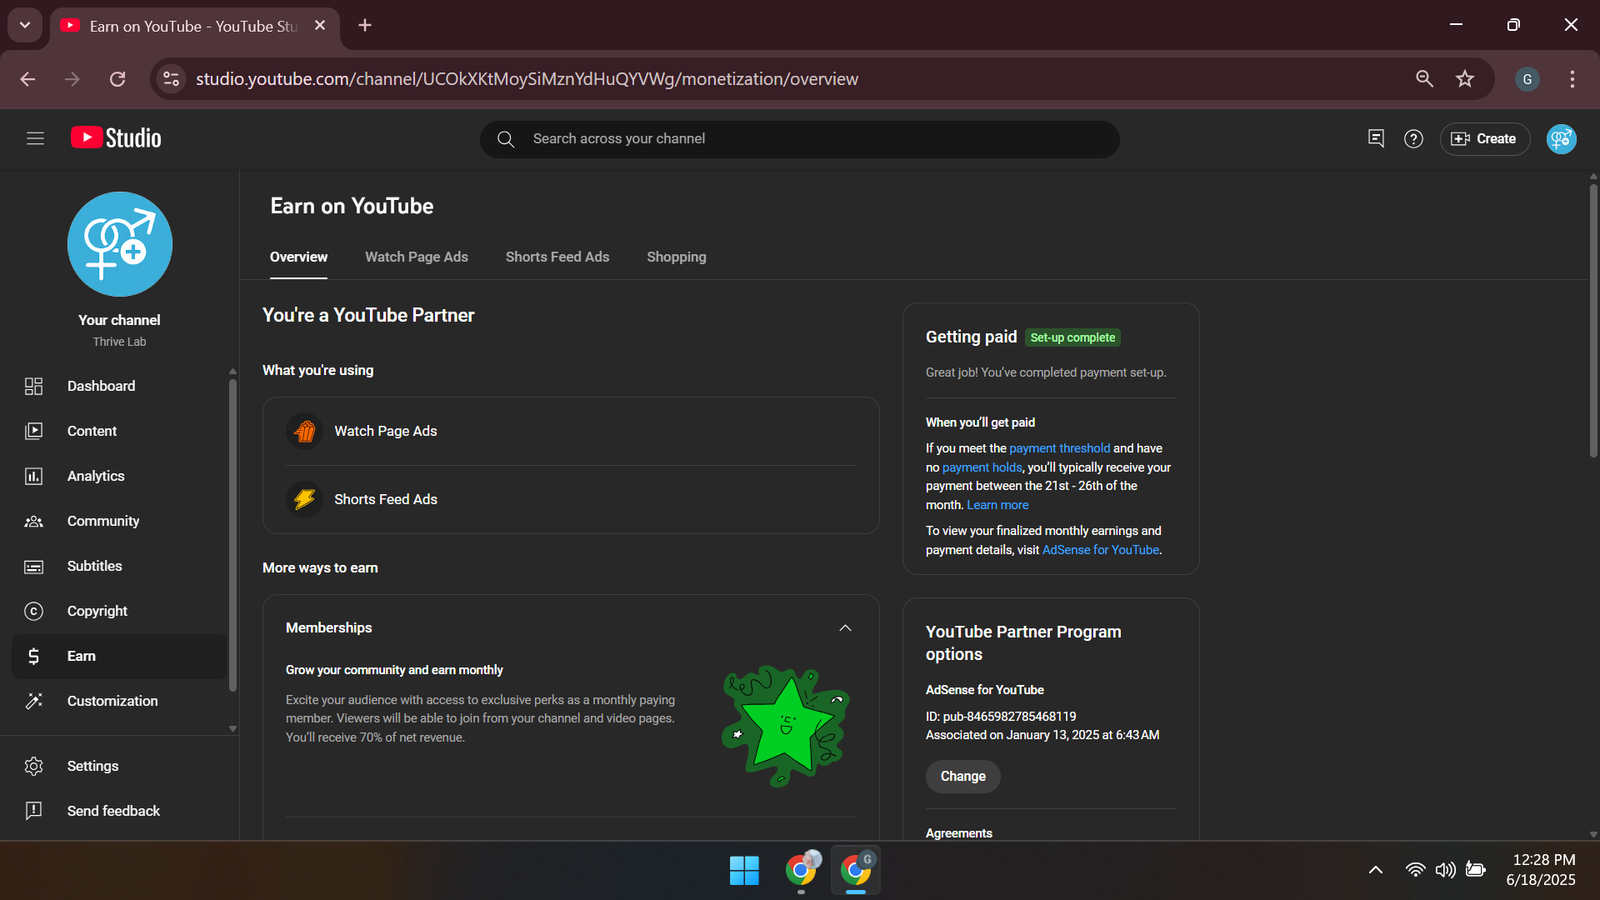Switch to the Watch Page Ads tab
Screen dimensions: 1600x900
click(x=416, y=257)
